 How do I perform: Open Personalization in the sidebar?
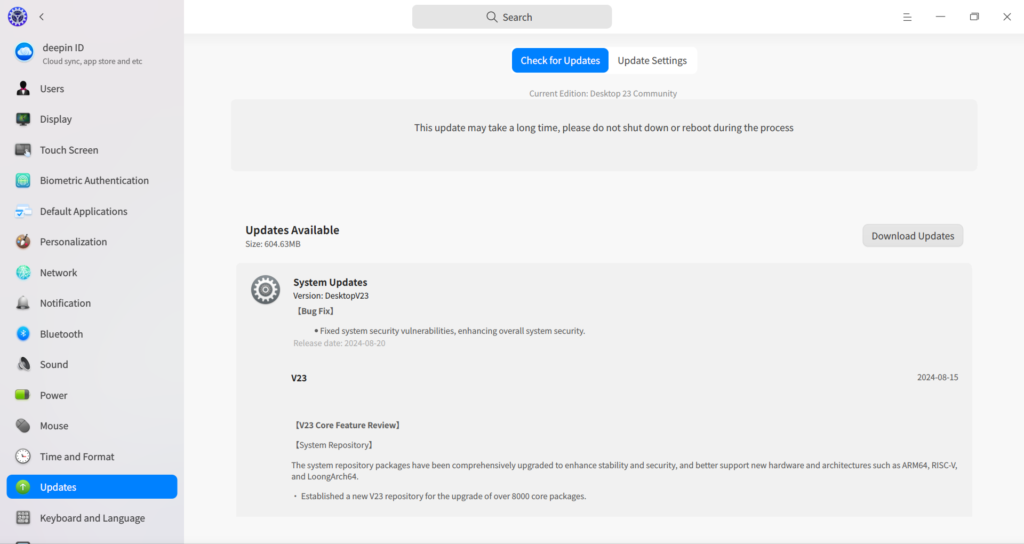coord(73,242)
